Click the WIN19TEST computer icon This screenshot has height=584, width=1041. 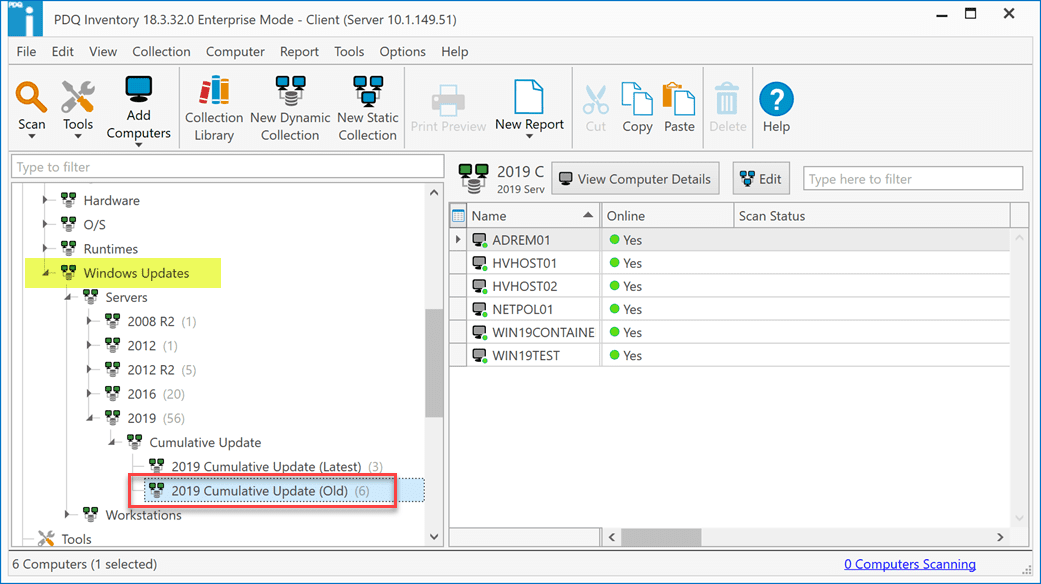[479, 356]
